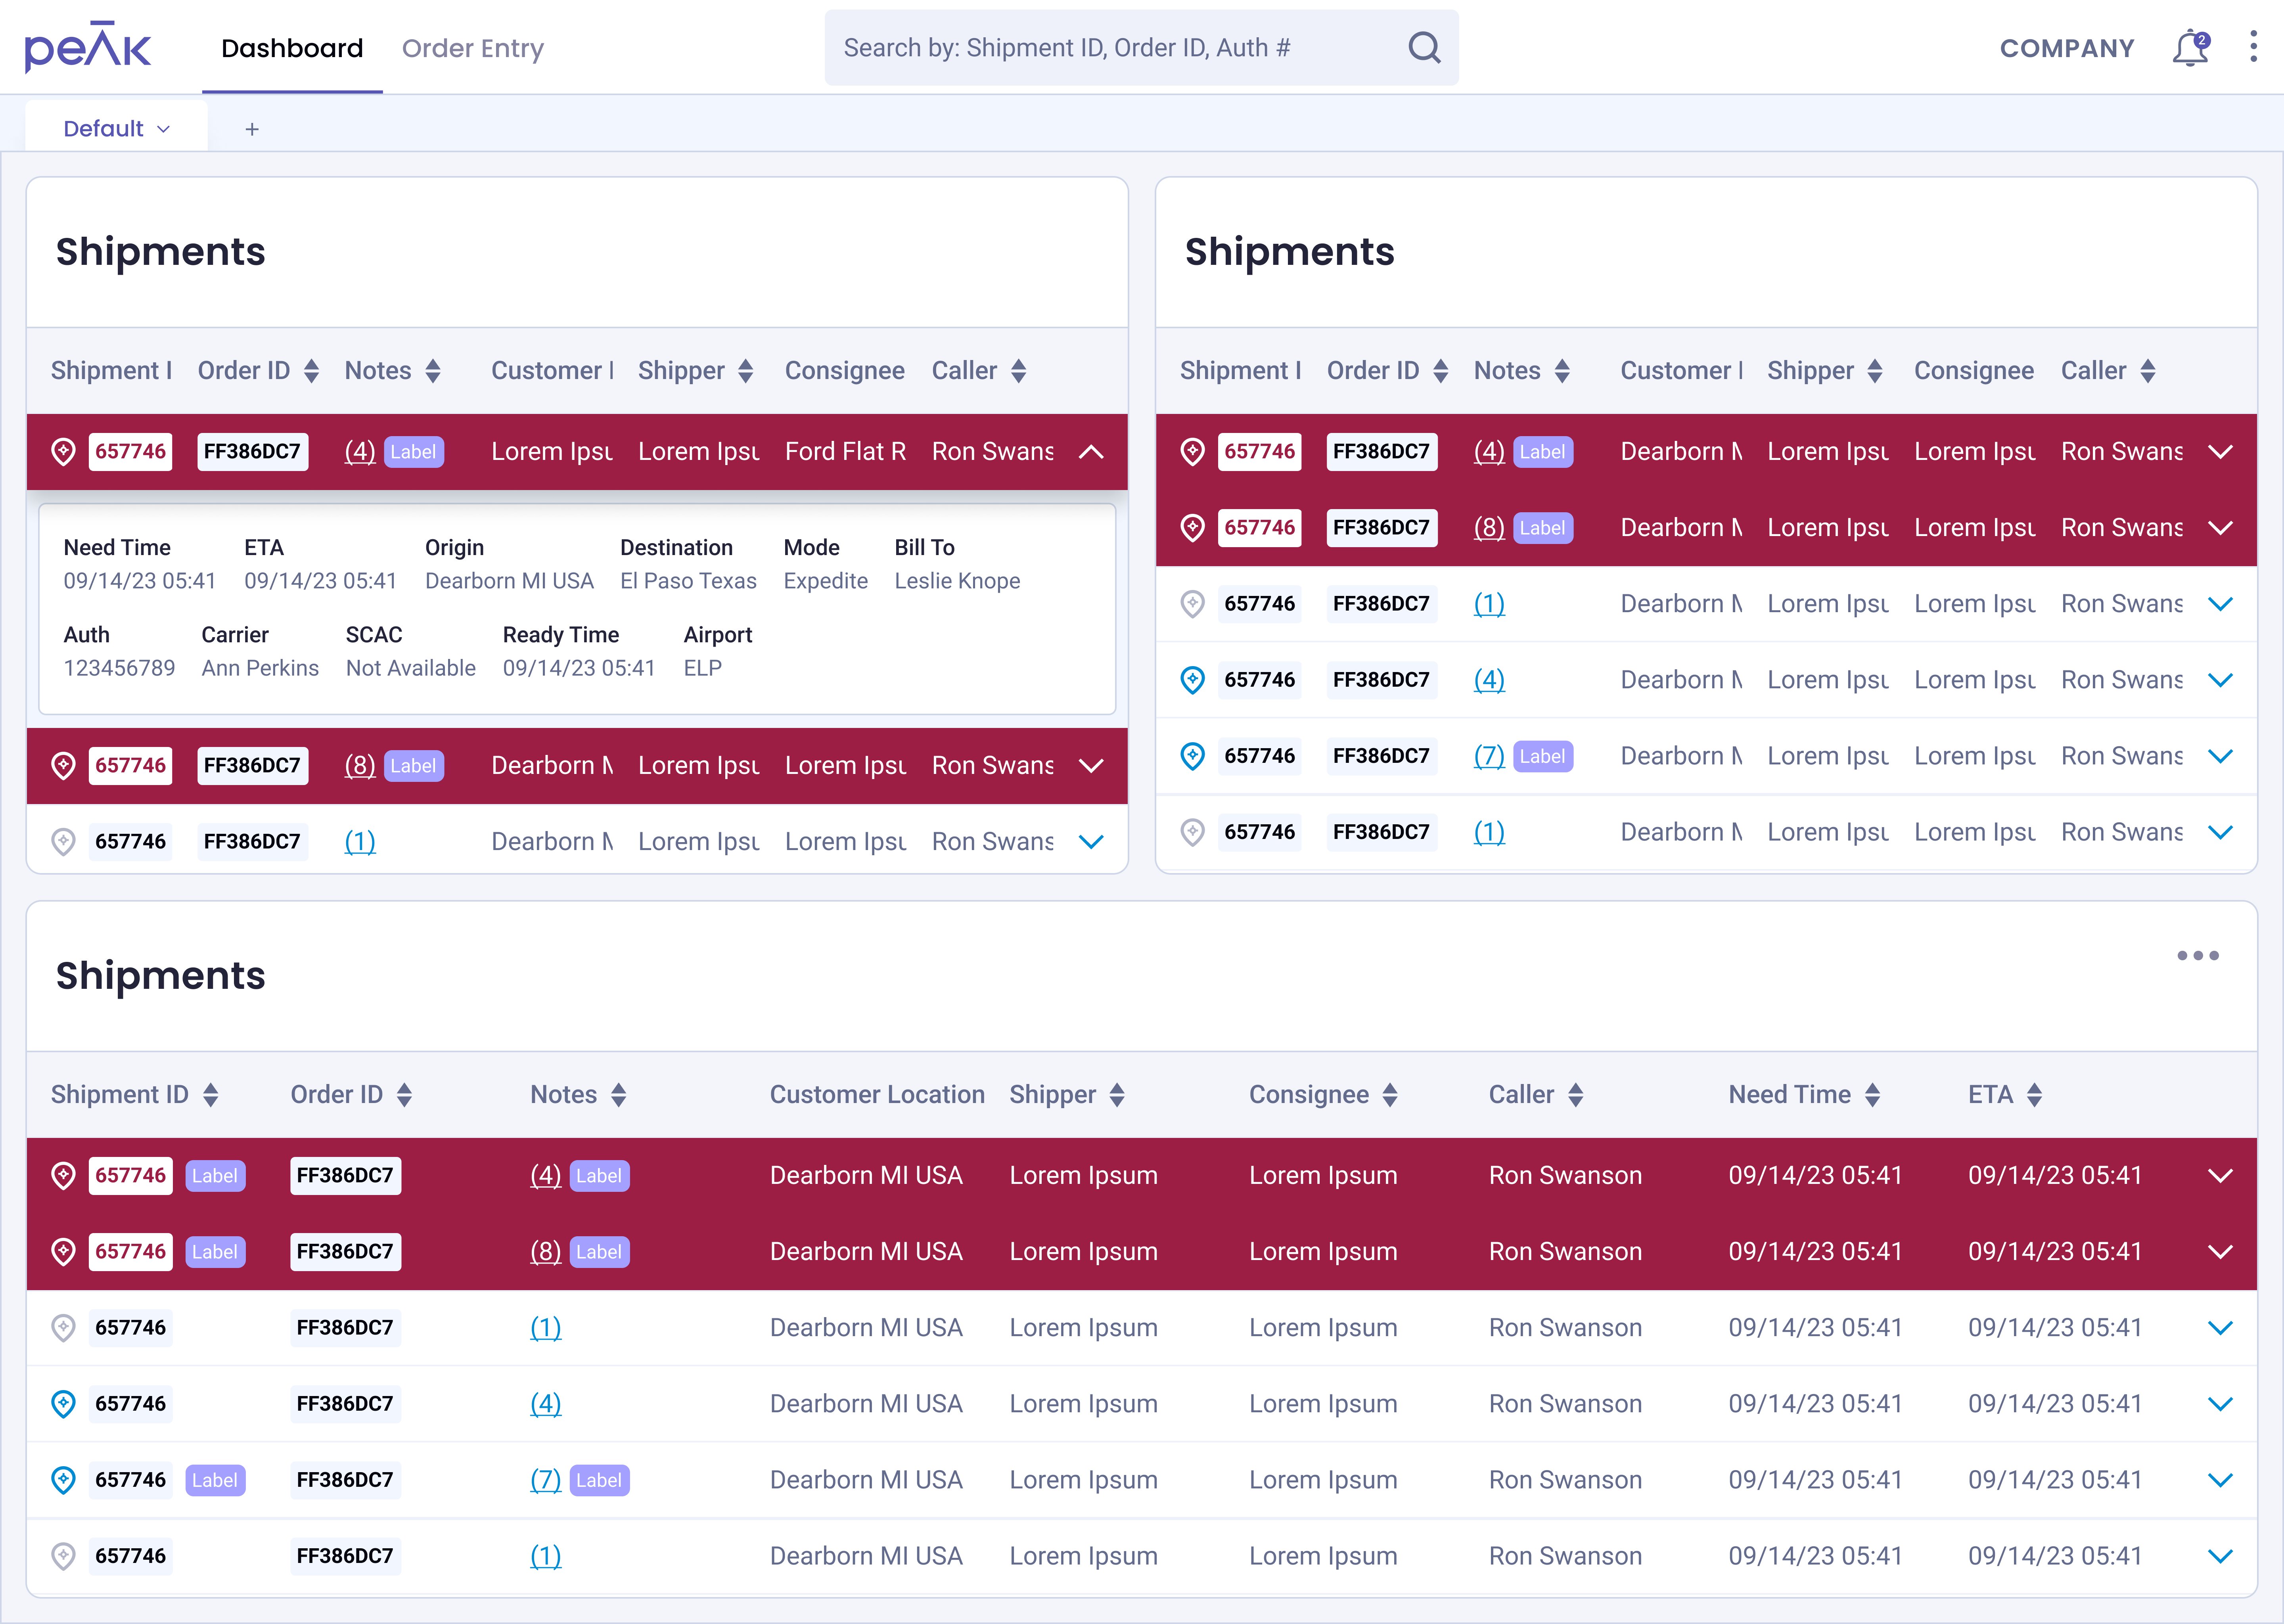Expand top-left row with (8) notes

pyautogui.click(x=1091, y=766)
